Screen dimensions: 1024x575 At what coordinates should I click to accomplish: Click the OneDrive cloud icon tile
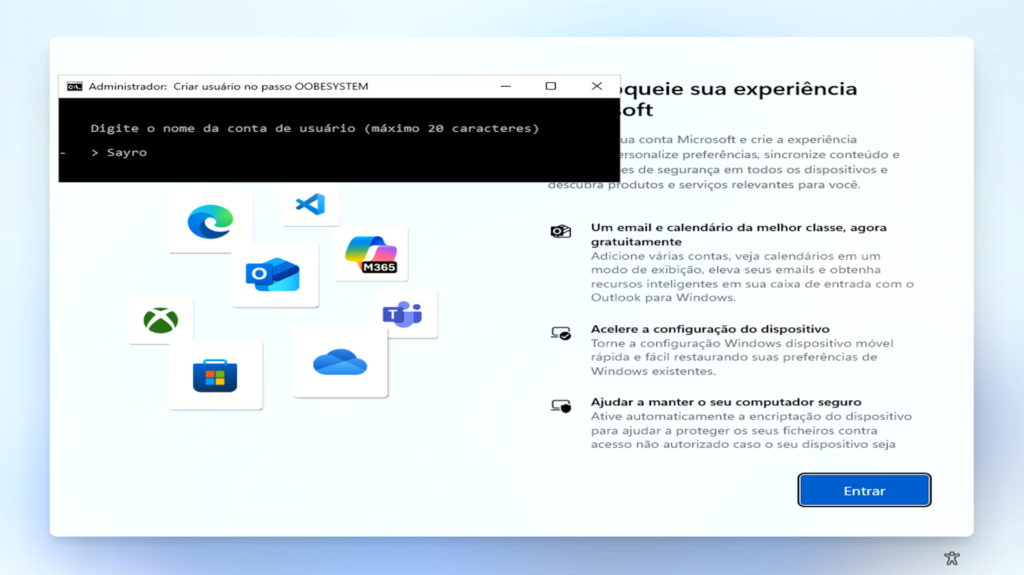coord(340,362)
